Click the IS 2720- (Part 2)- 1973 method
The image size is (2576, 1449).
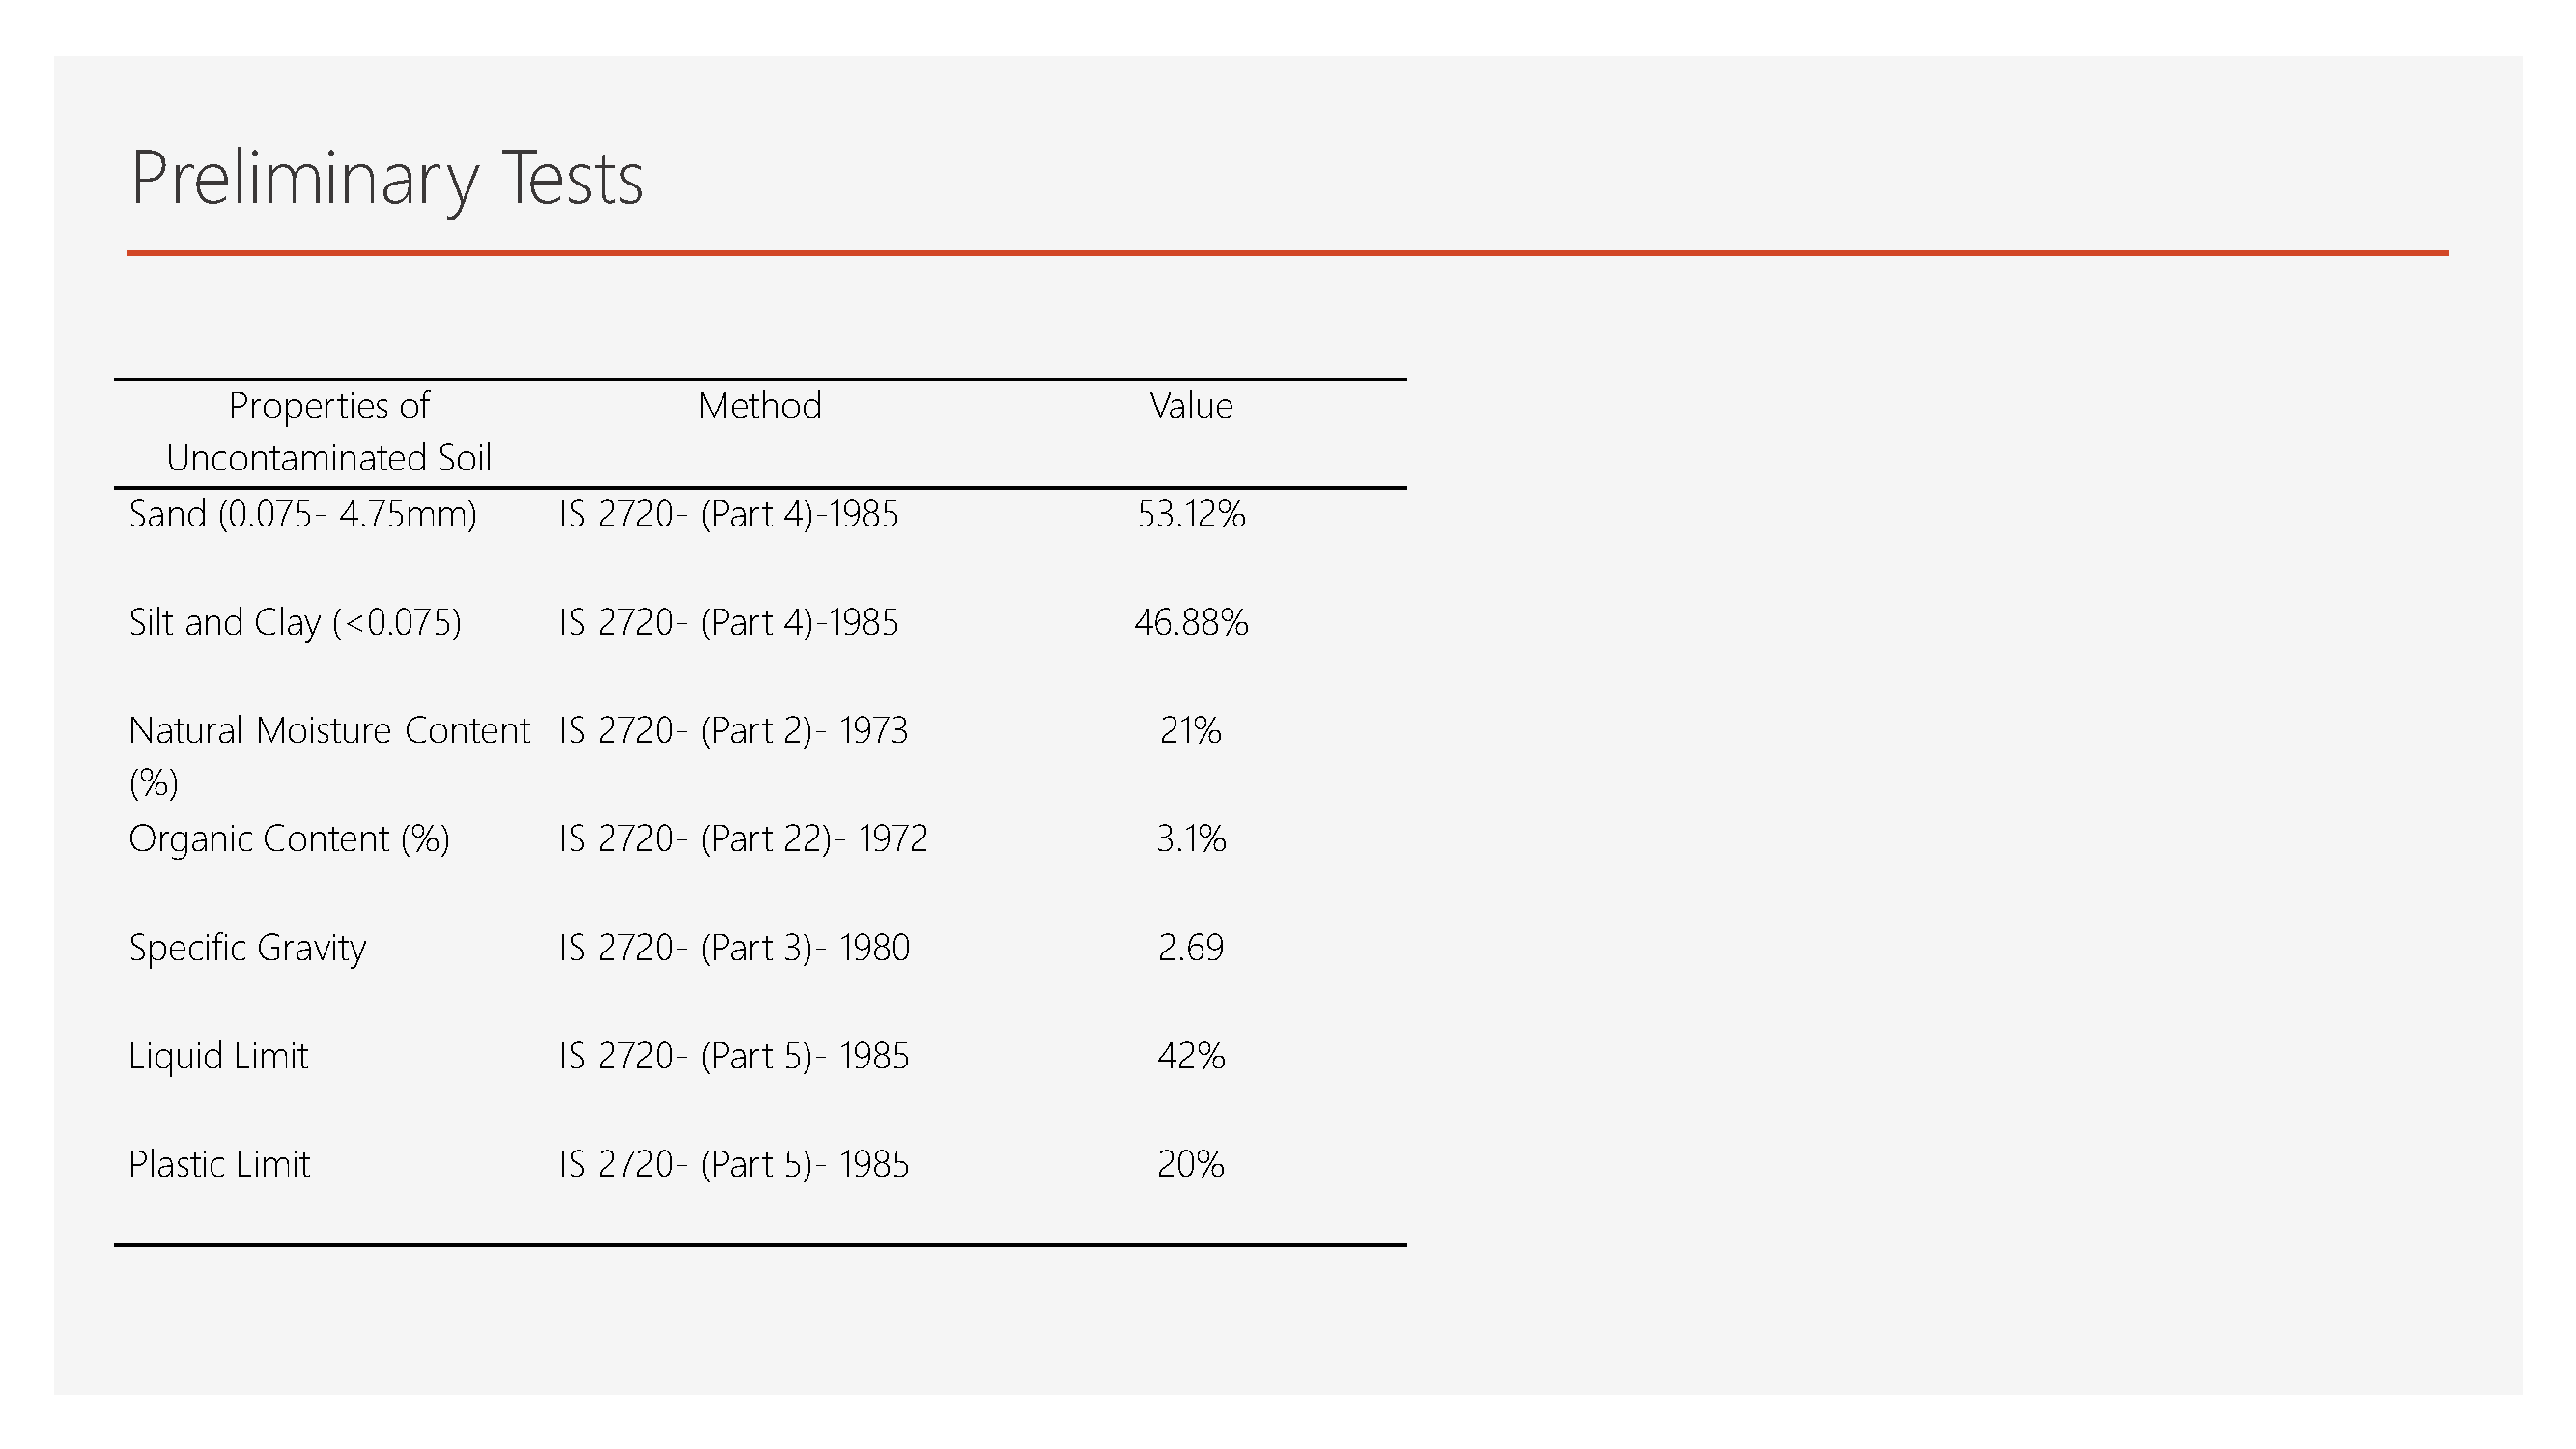coord(733,731)
